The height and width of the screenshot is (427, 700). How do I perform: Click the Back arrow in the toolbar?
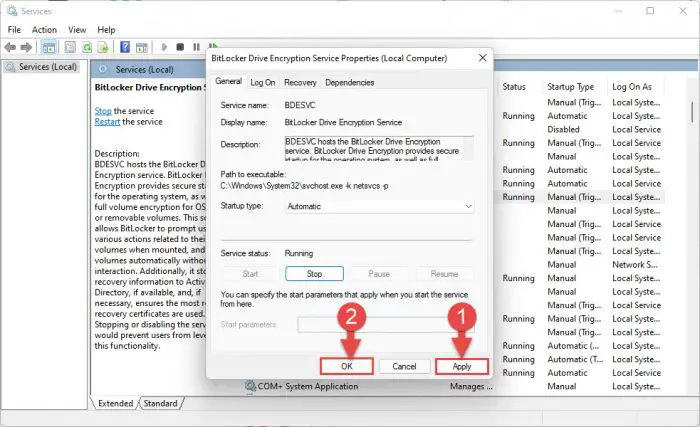point(10,47)
